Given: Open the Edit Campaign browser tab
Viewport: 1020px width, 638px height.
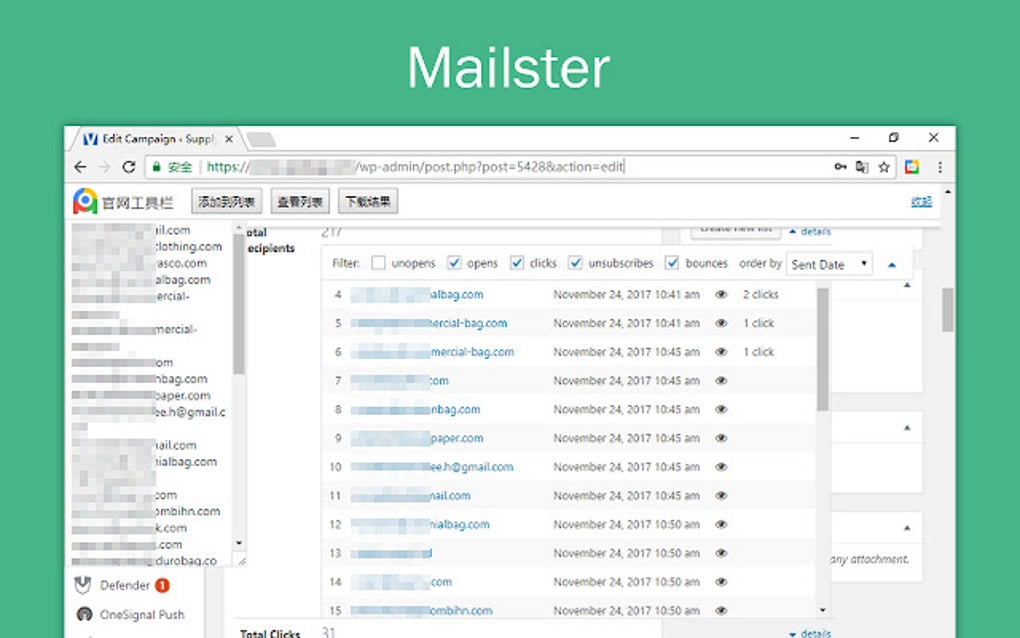Looking at the screenshot, I should [x=150, y=138].
